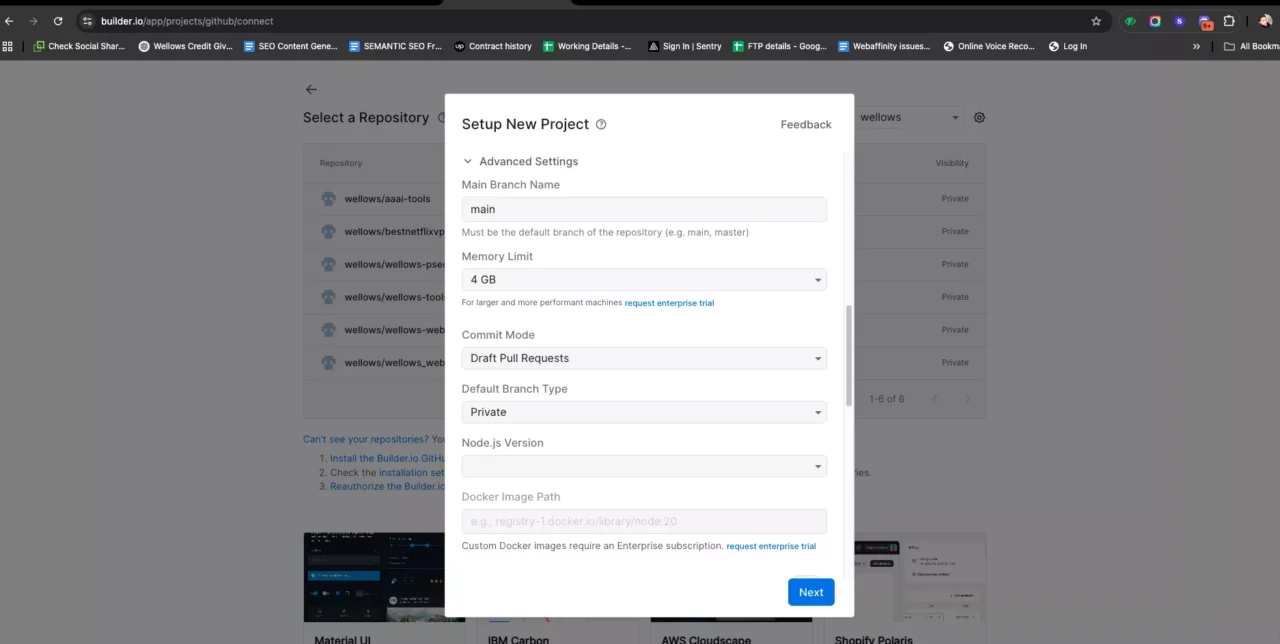Click the dialog's vertical scrollbar
The height and width of the screenshot is (644, 1280).
click(x=849, y=355)
